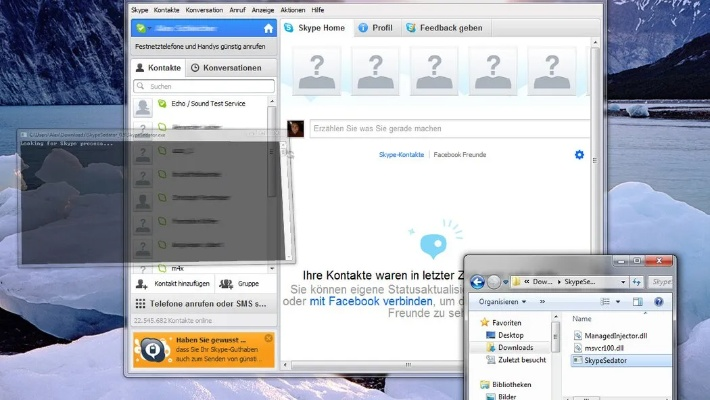Click the Explorer back arrow button

tap(477, 283)
